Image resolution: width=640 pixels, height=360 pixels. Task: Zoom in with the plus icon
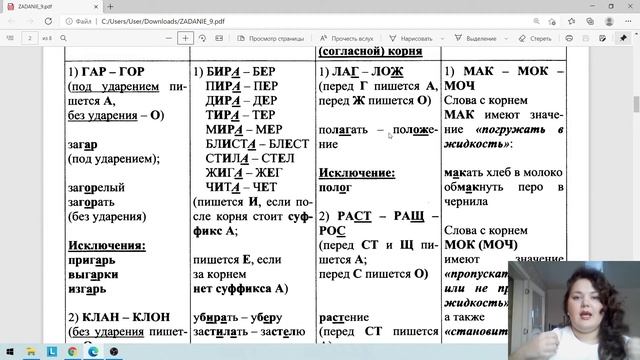pos(185,38)
